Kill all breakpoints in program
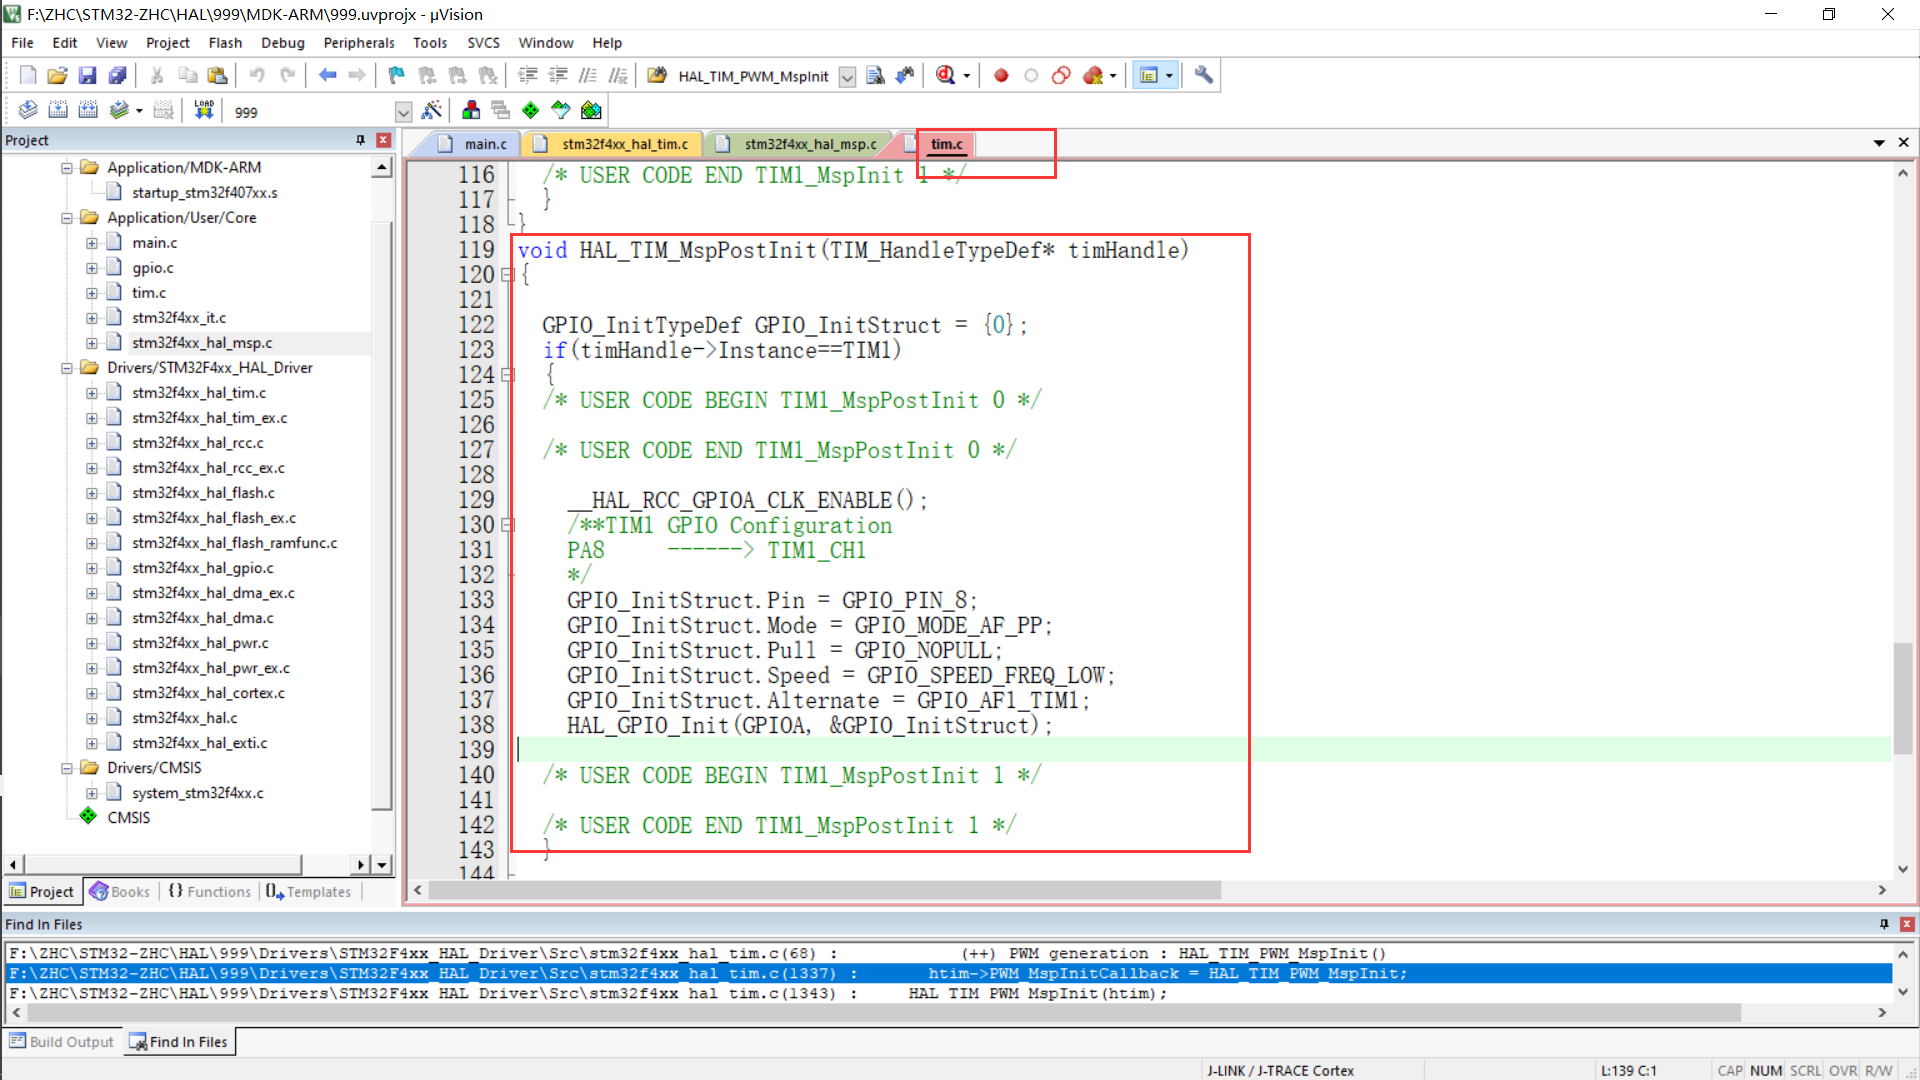The height and width of the screenshot is (1080, 1920). pyautogui.click(x=1093, y=75)
